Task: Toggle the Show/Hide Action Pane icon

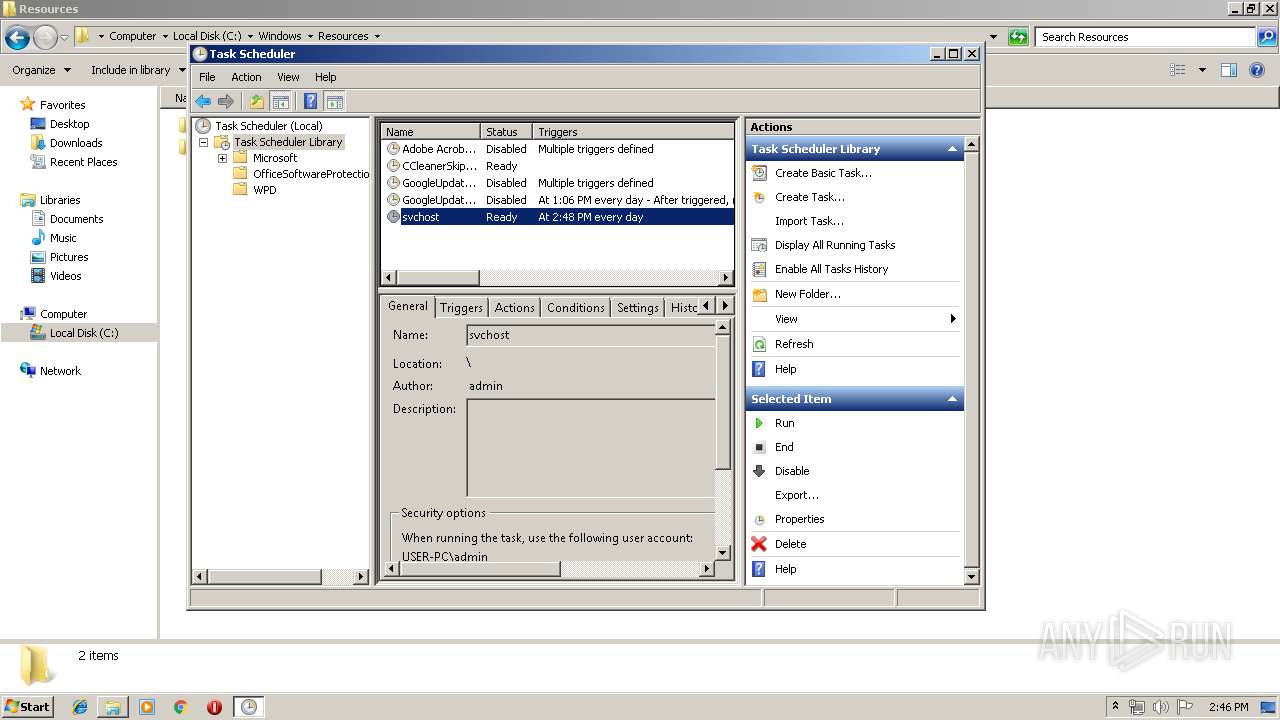Action: point(335,101)
